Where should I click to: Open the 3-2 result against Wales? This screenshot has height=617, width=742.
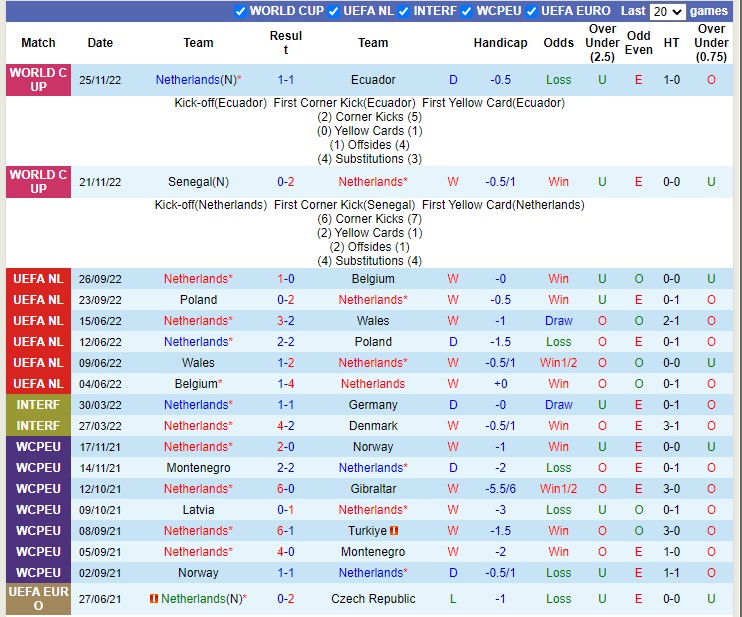coord(285,321)
